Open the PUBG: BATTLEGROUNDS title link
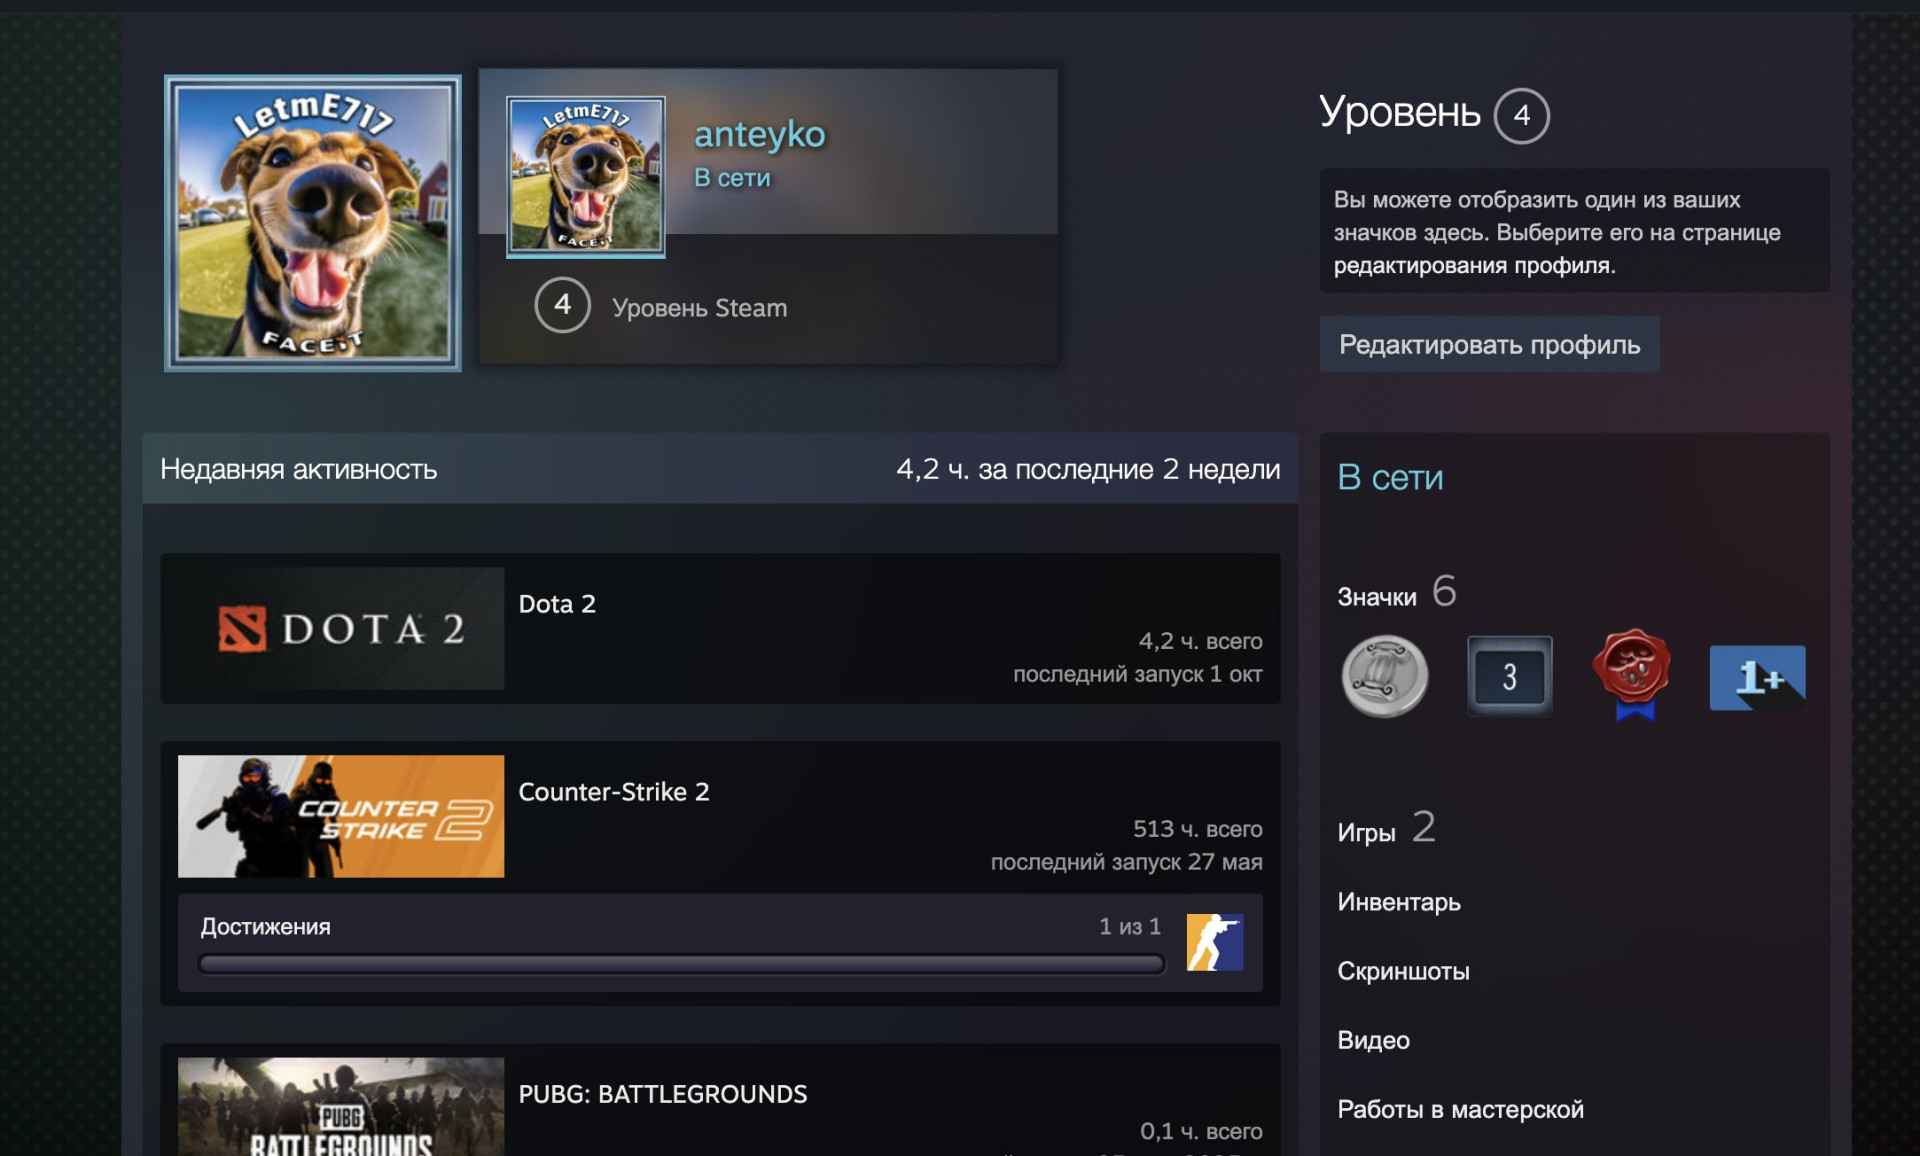 pos(662,1094)
